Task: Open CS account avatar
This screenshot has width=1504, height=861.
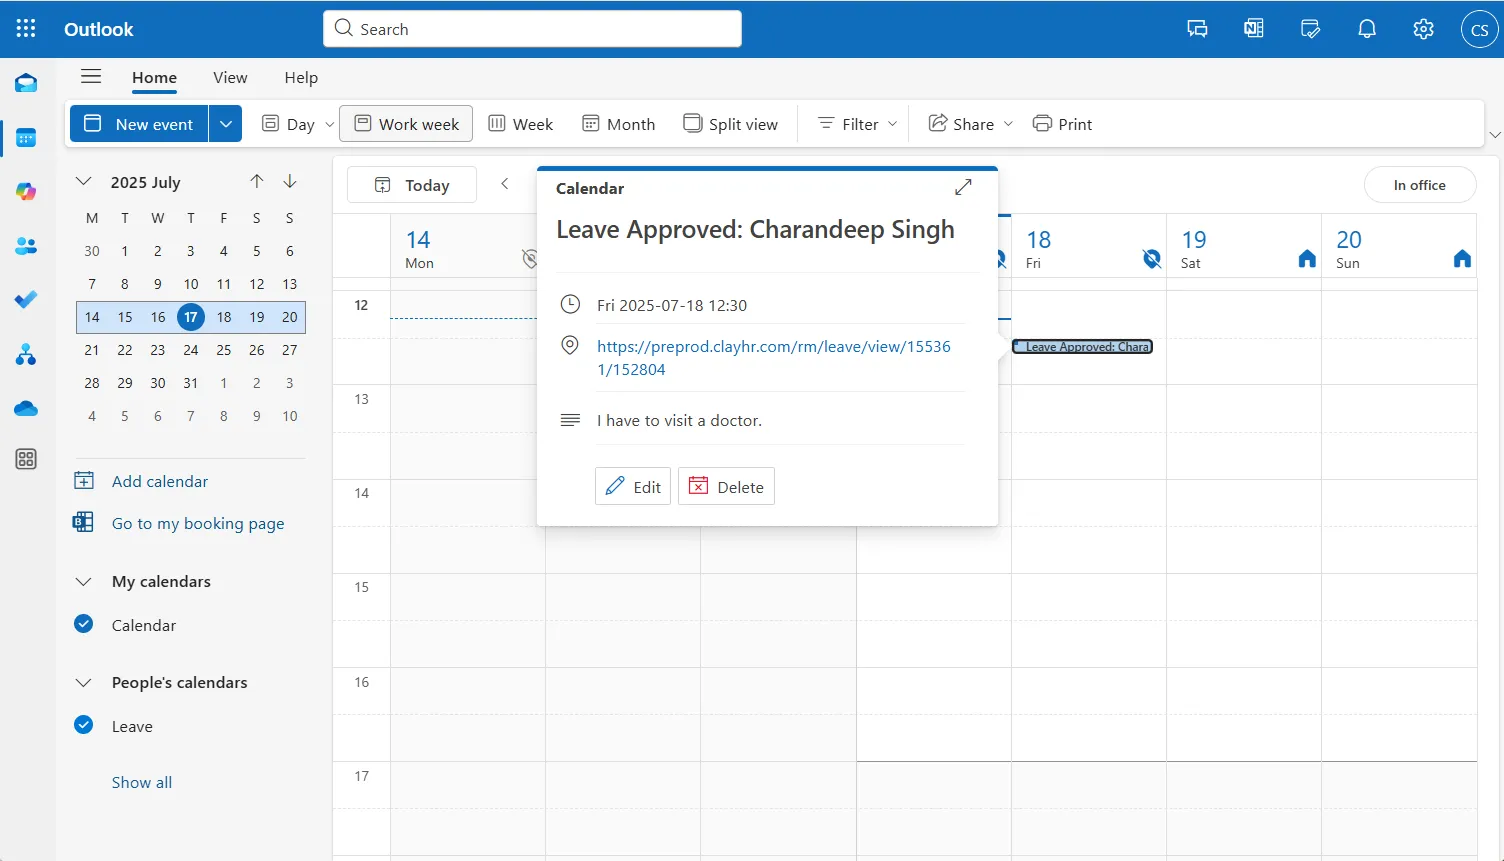Action: pyautogui.click(x=1479, y=29)
